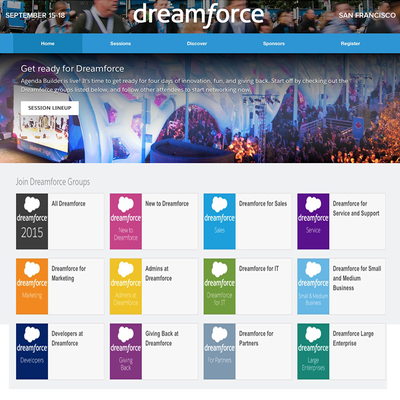400x400 pixels.
Task: Open the Home nav tab
Action: (x=47, y=43)
